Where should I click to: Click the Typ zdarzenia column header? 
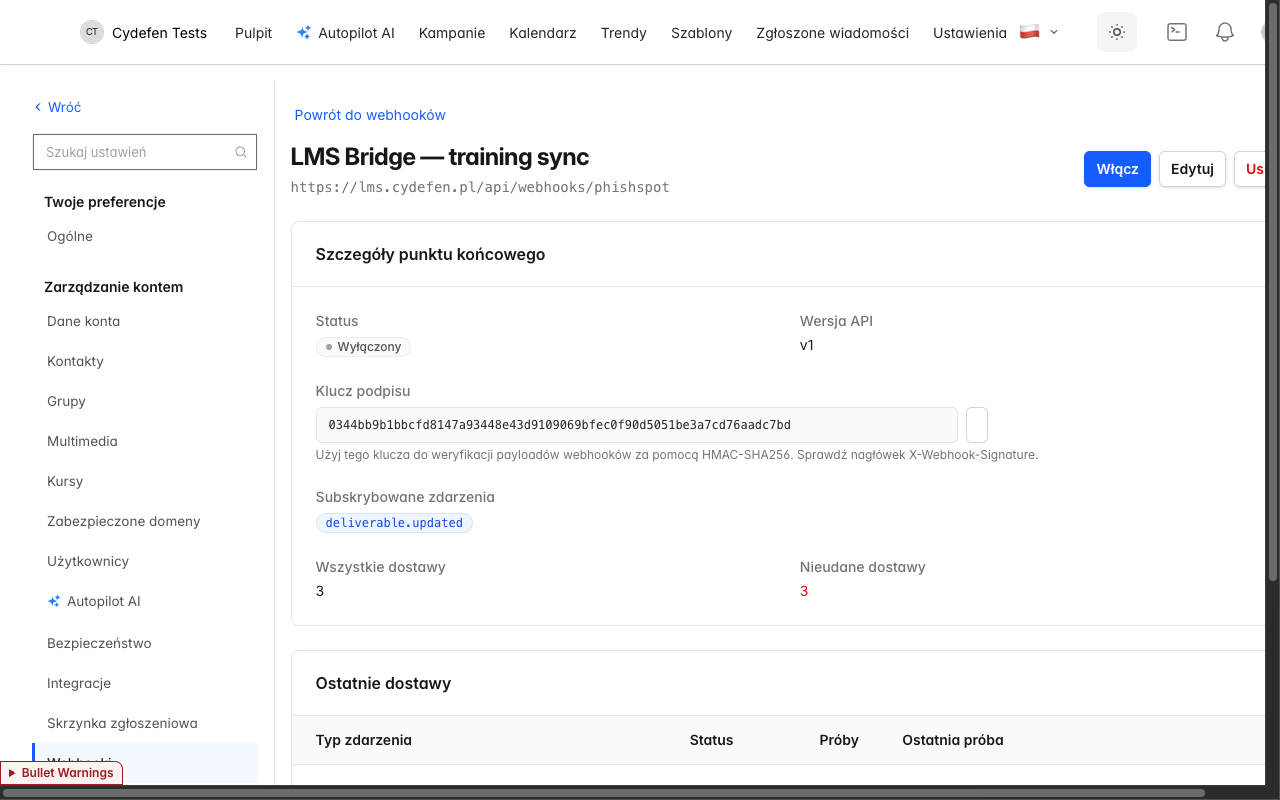click(364, 740)
